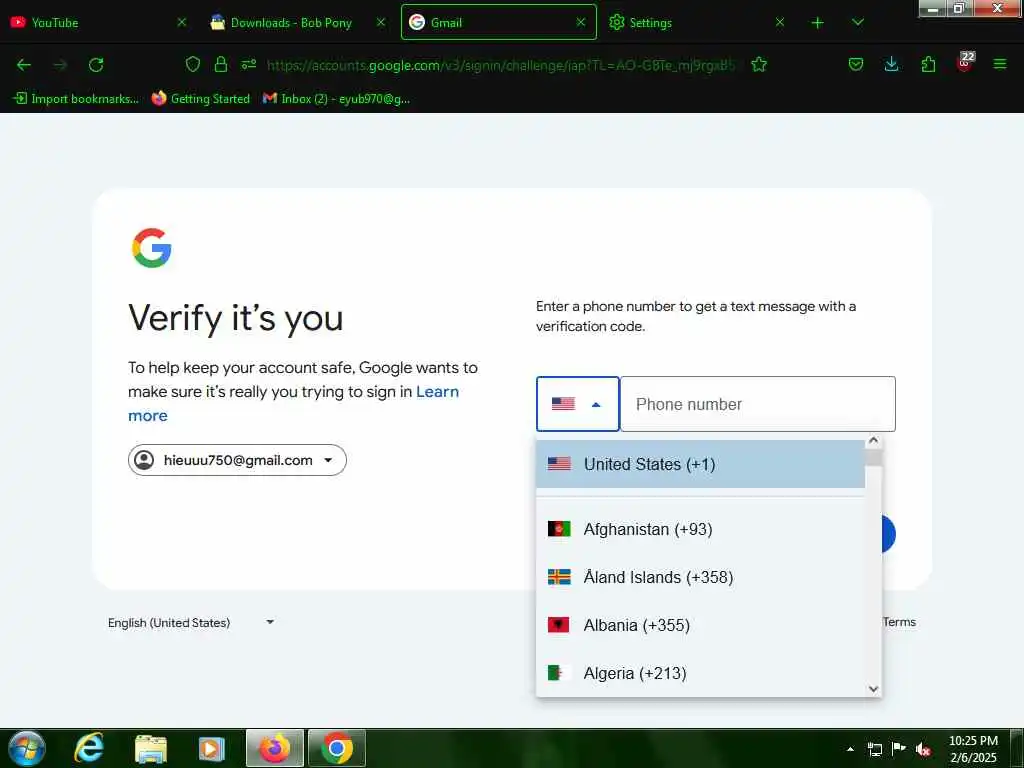This screenshot has height=768, width=1024.
Task: Open the Downloads panel
Action: click(x=891, y=64)
